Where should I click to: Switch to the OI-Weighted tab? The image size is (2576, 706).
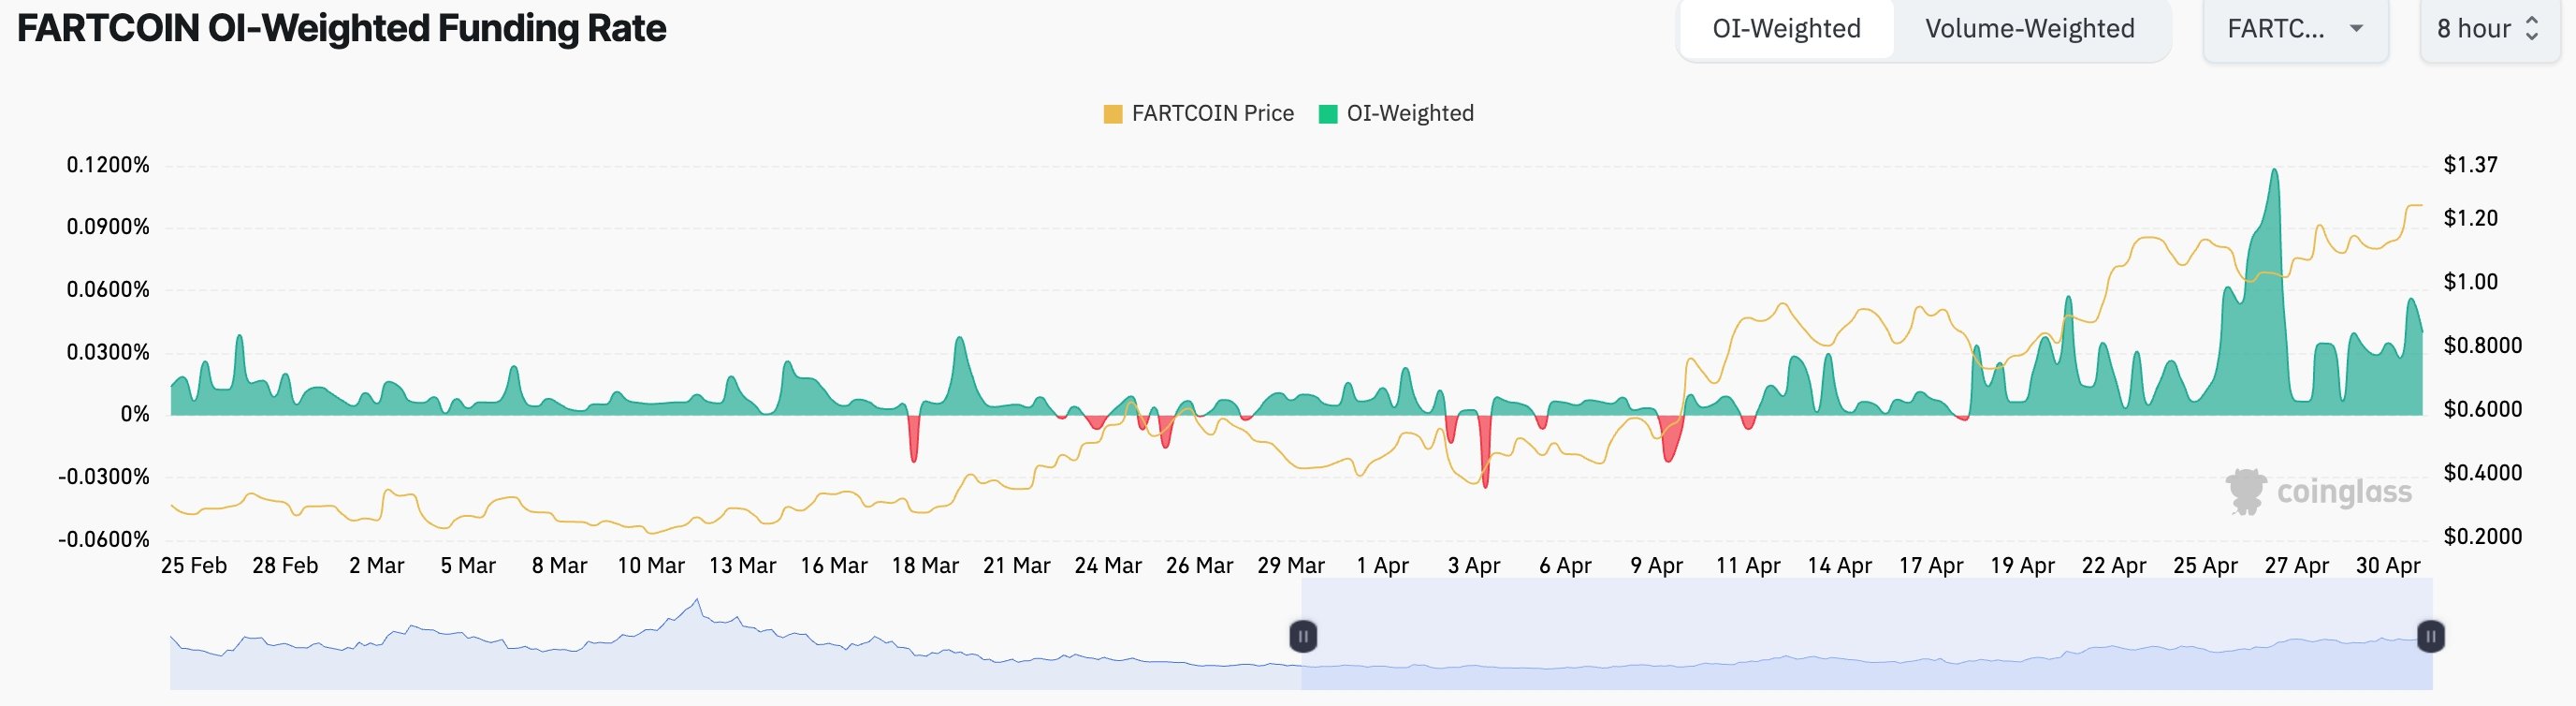[1786, 29]
